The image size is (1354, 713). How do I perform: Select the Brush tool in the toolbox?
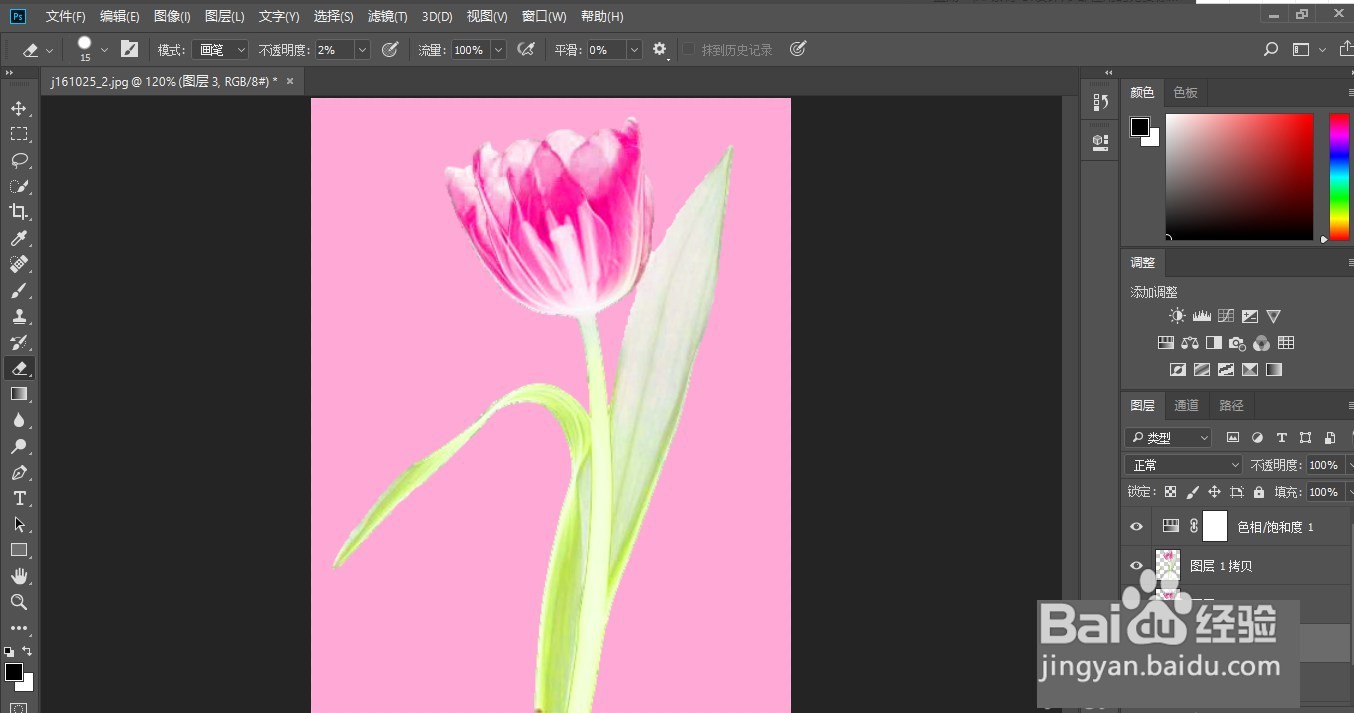[x=19, y=290]
